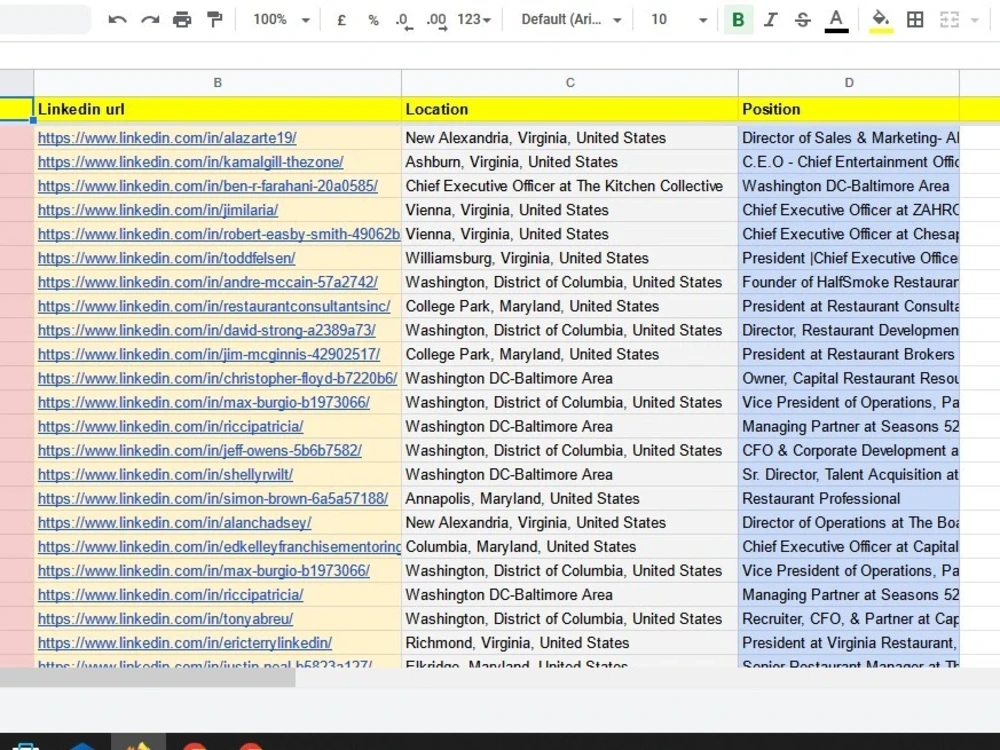
Task: Open the fill color picker
Action: pos(881,20)
